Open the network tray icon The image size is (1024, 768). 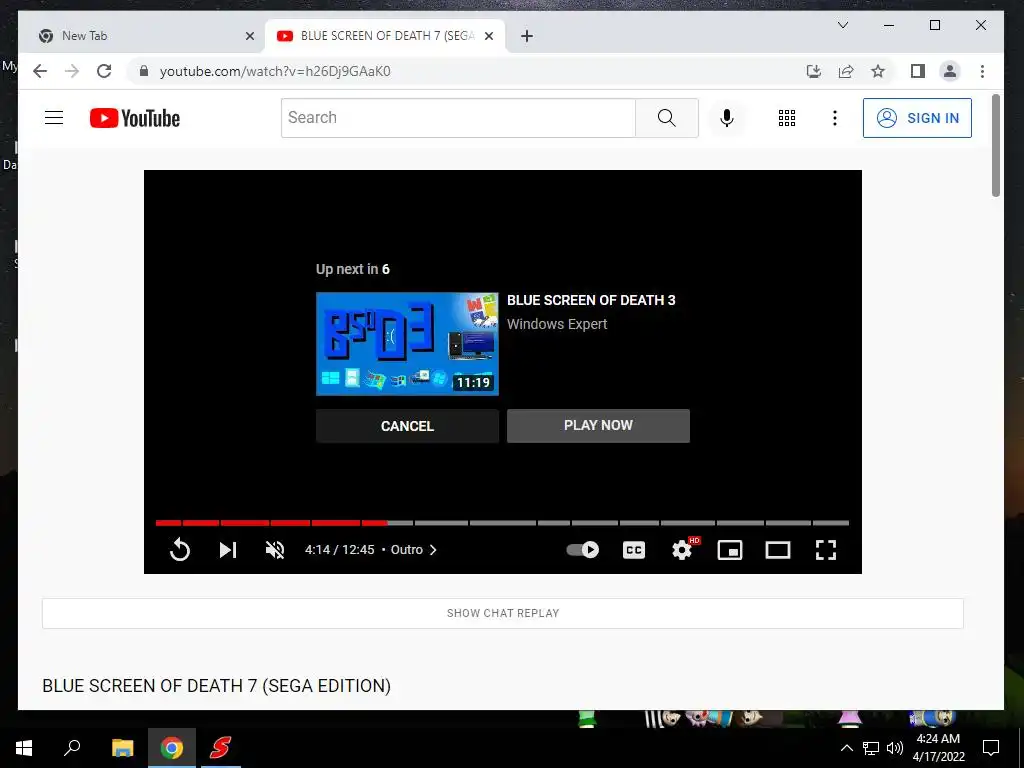(871, 748)
